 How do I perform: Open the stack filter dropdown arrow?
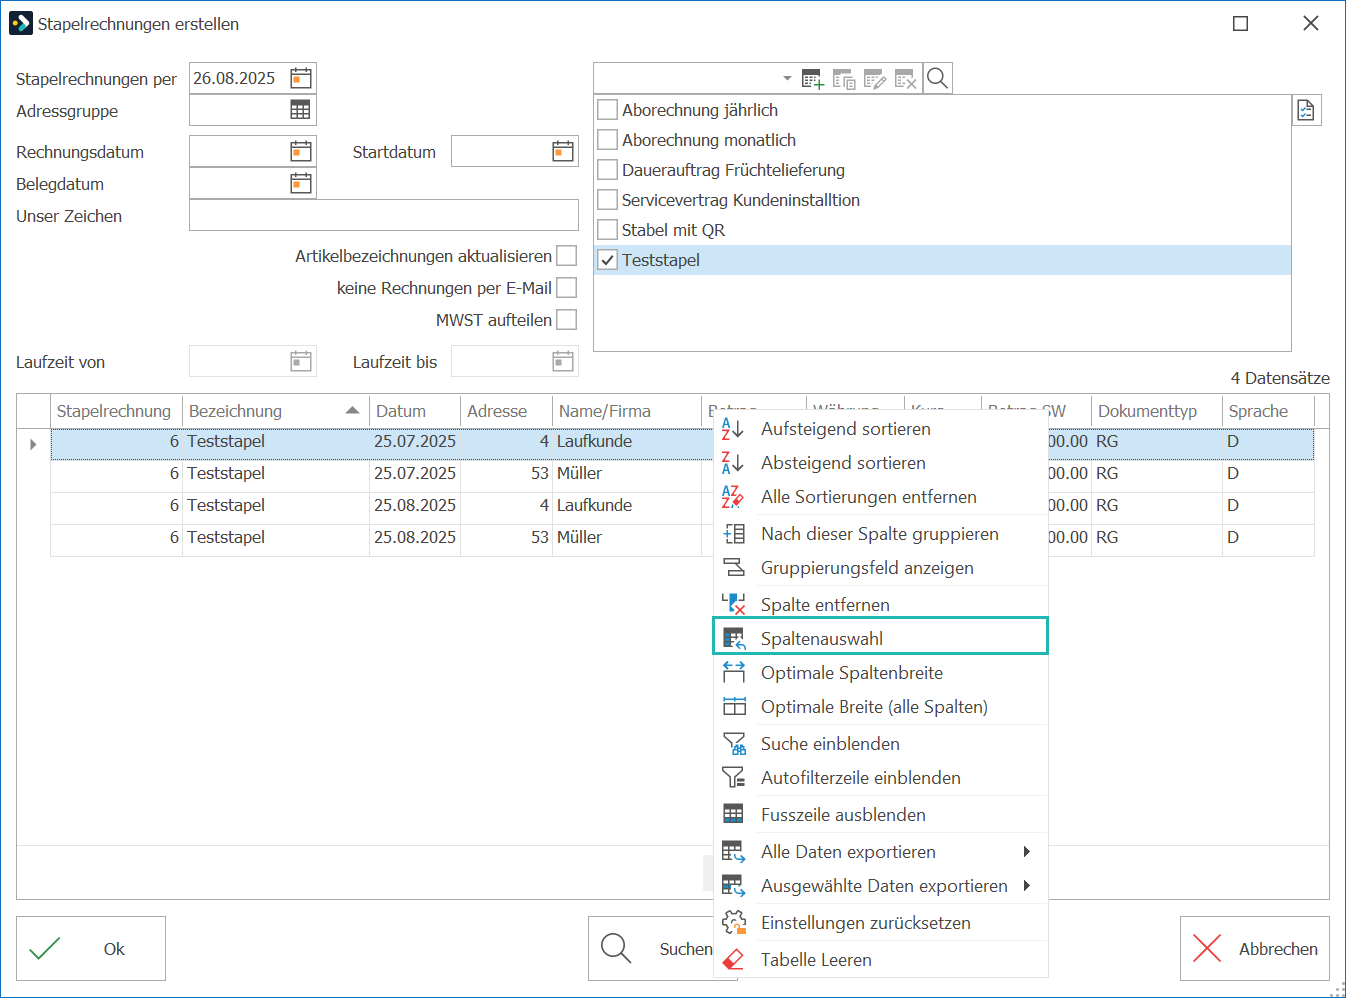point(787,78)
